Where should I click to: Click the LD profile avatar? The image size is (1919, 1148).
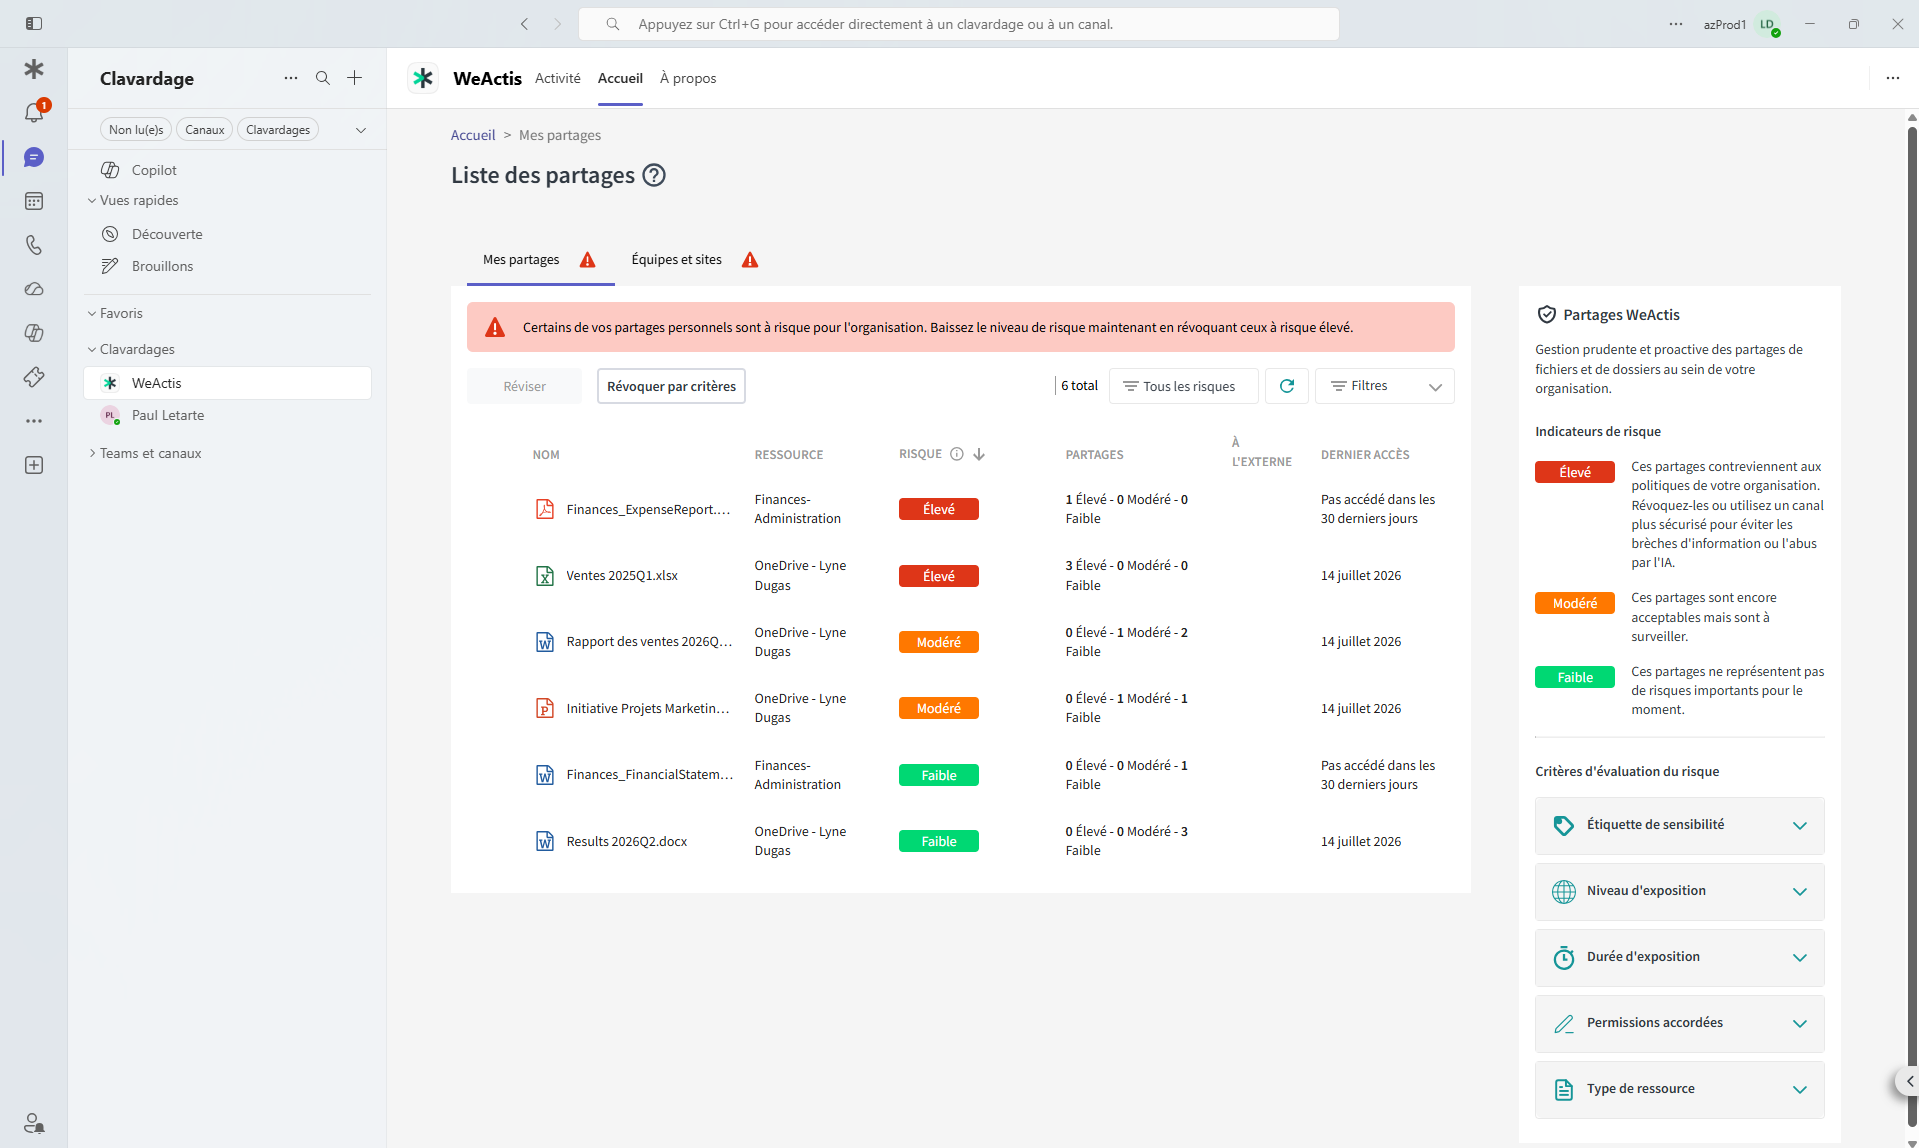tap(1768, 24)
